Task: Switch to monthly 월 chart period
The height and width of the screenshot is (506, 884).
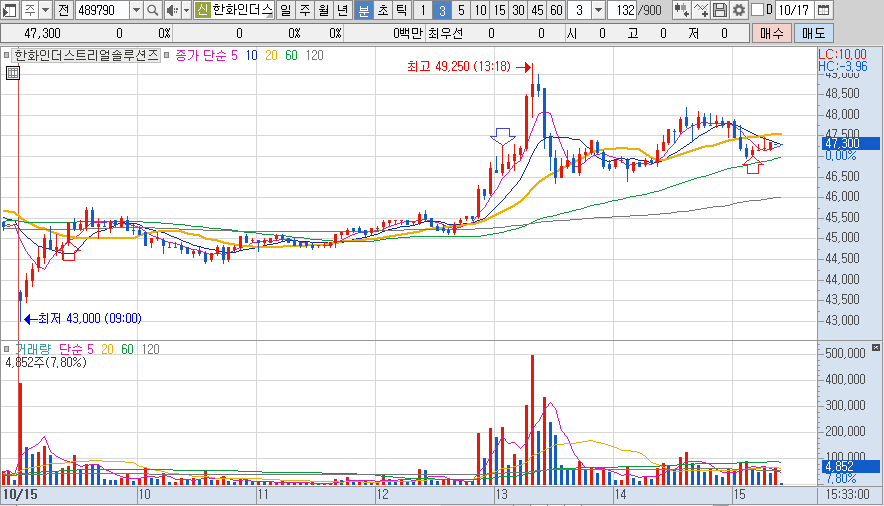Action: pos(324,10)
